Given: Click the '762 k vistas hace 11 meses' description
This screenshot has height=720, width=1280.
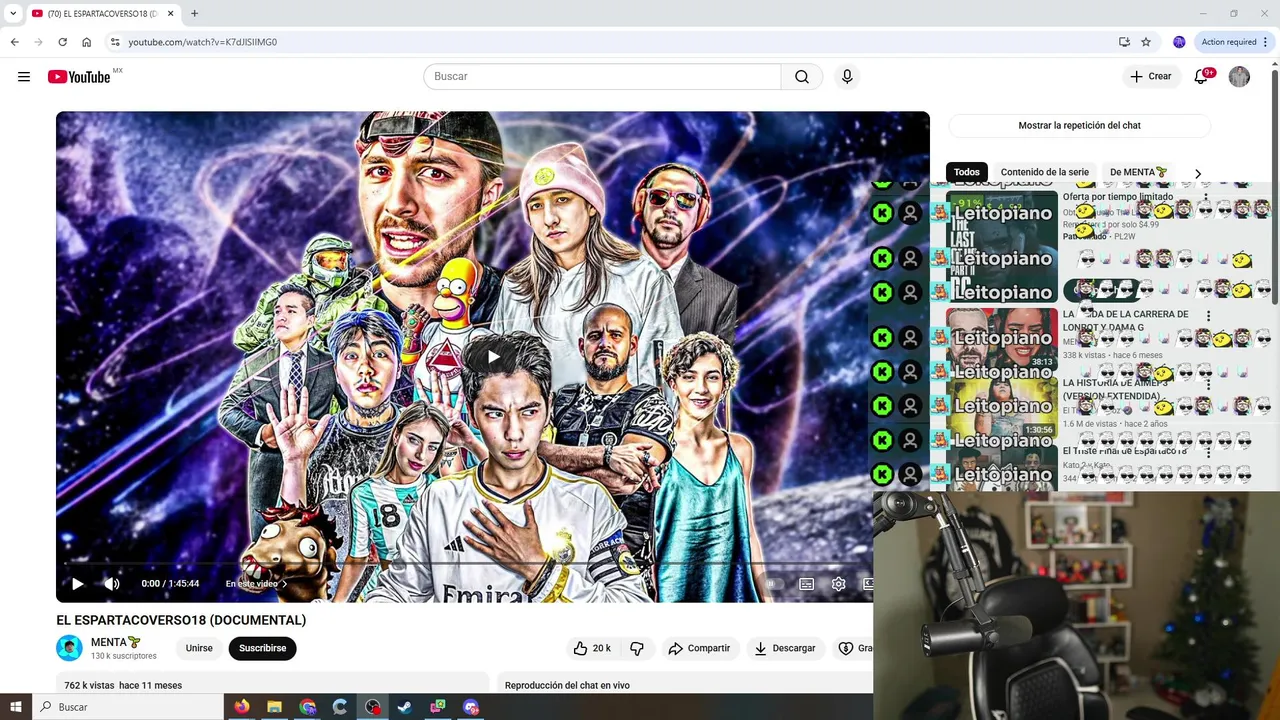Looking at the screenshot, I should click(123, 685).
